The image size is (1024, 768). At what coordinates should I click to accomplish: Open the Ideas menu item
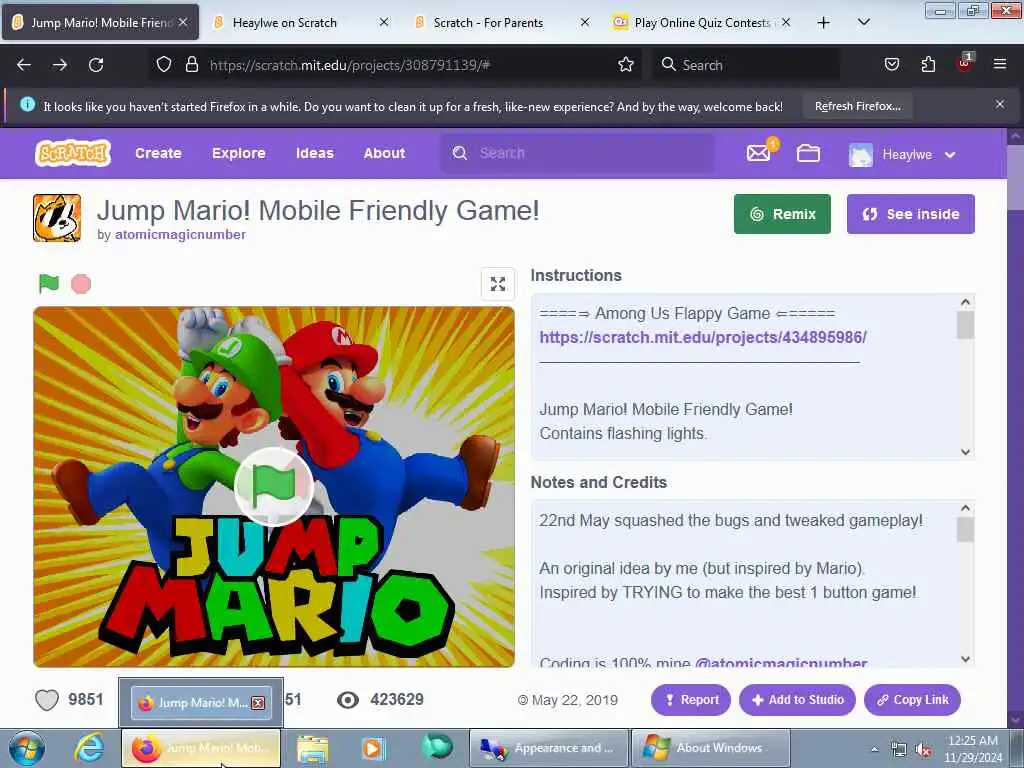[315, 153]
